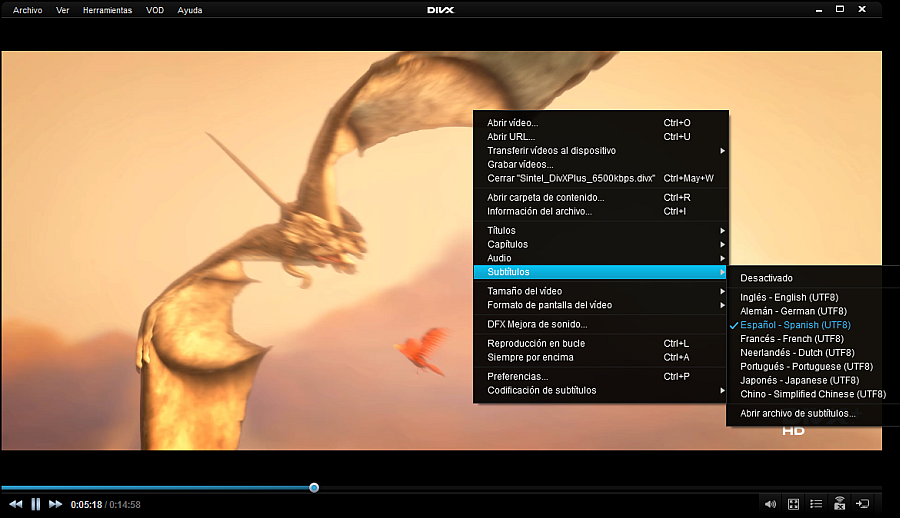
Task: Click the seek bar handle
Action: pos(314,488)
